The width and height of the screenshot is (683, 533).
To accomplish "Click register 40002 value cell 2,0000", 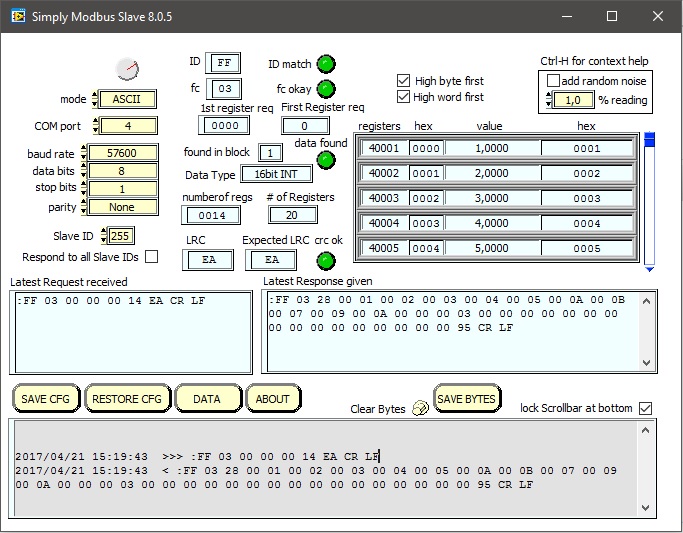I will pyautogui.click(x=493, y=173).
